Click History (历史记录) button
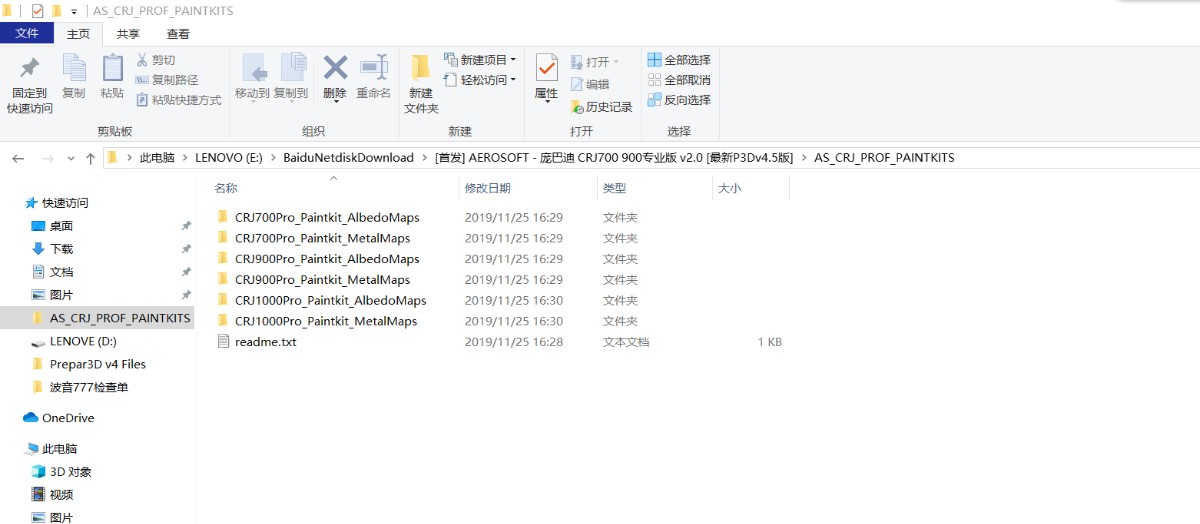 click(601, 107)
